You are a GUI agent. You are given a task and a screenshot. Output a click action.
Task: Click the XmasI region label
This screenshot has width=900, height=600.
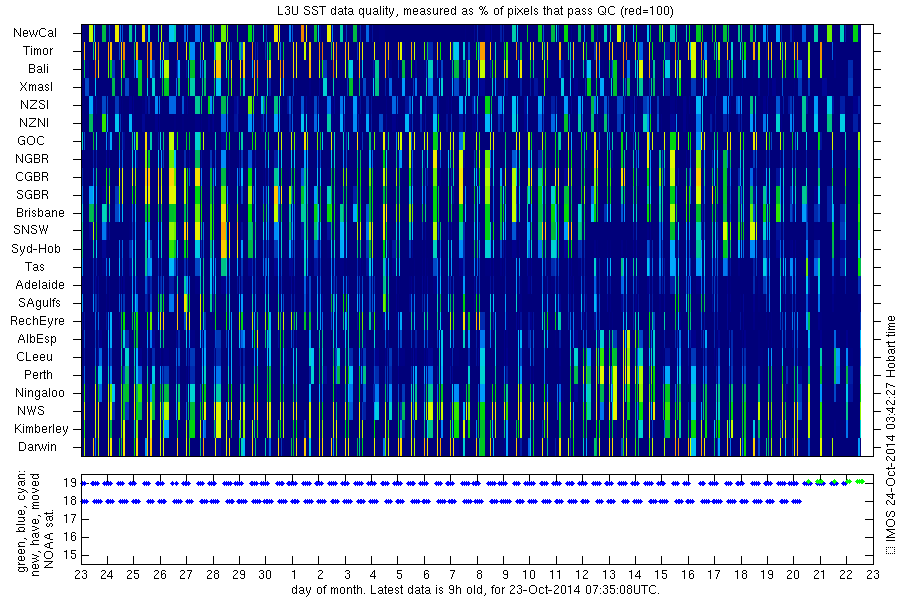tap(36, 87)
